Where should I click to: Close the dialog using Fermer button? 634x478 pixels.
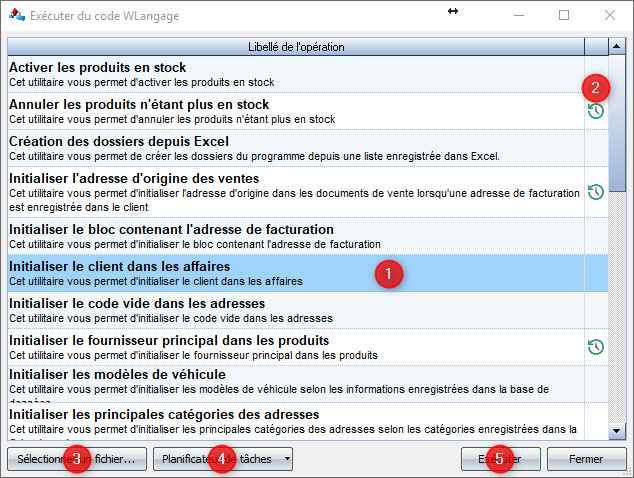tap(585, 459)
